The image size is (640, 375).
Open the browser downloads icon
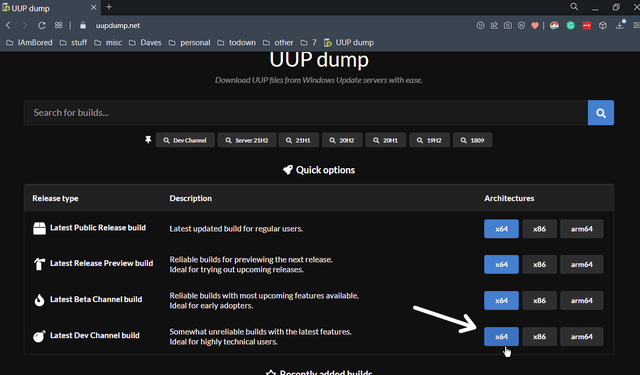[x=620, y=25]
